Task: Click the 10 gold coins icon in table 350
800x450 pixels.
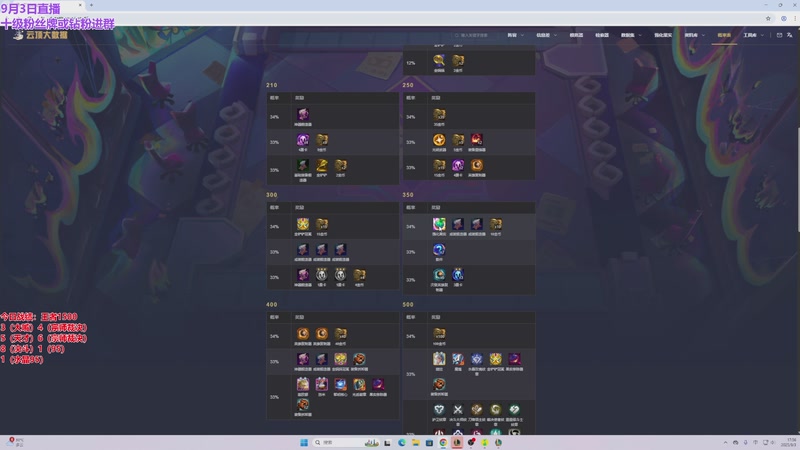Action: coord(495,223)
